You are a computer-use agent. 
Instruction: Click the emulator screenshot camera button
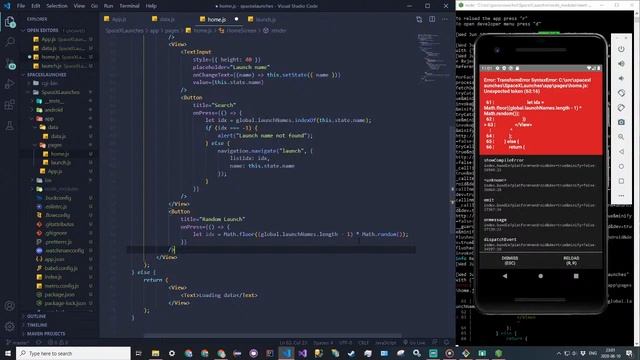pos(621,122)
